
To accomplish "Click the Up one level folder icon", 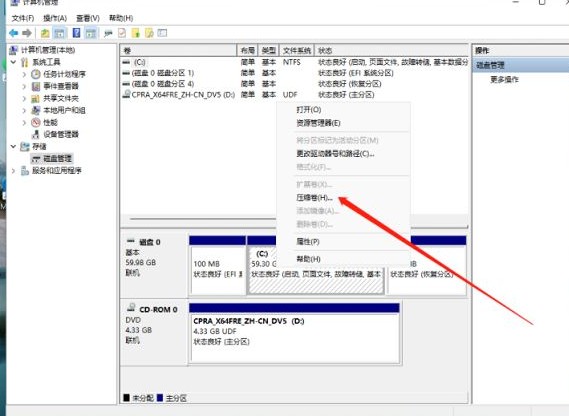I will pyautogui.click(x=45, y=33).
